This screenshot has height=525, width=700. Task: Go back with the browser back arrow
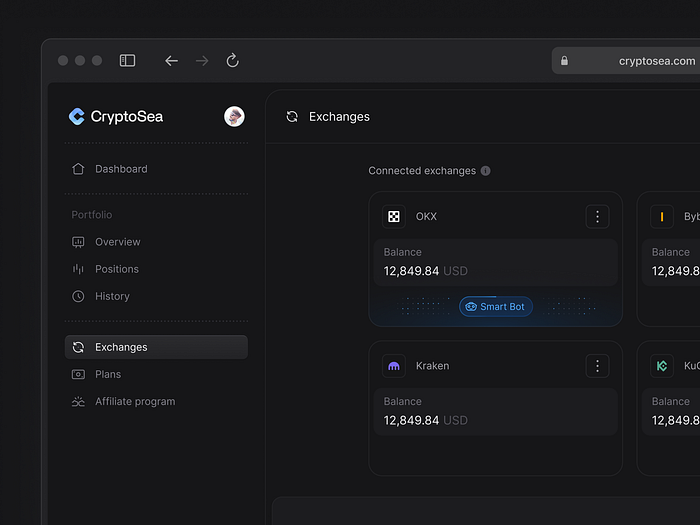pos(171,61)
